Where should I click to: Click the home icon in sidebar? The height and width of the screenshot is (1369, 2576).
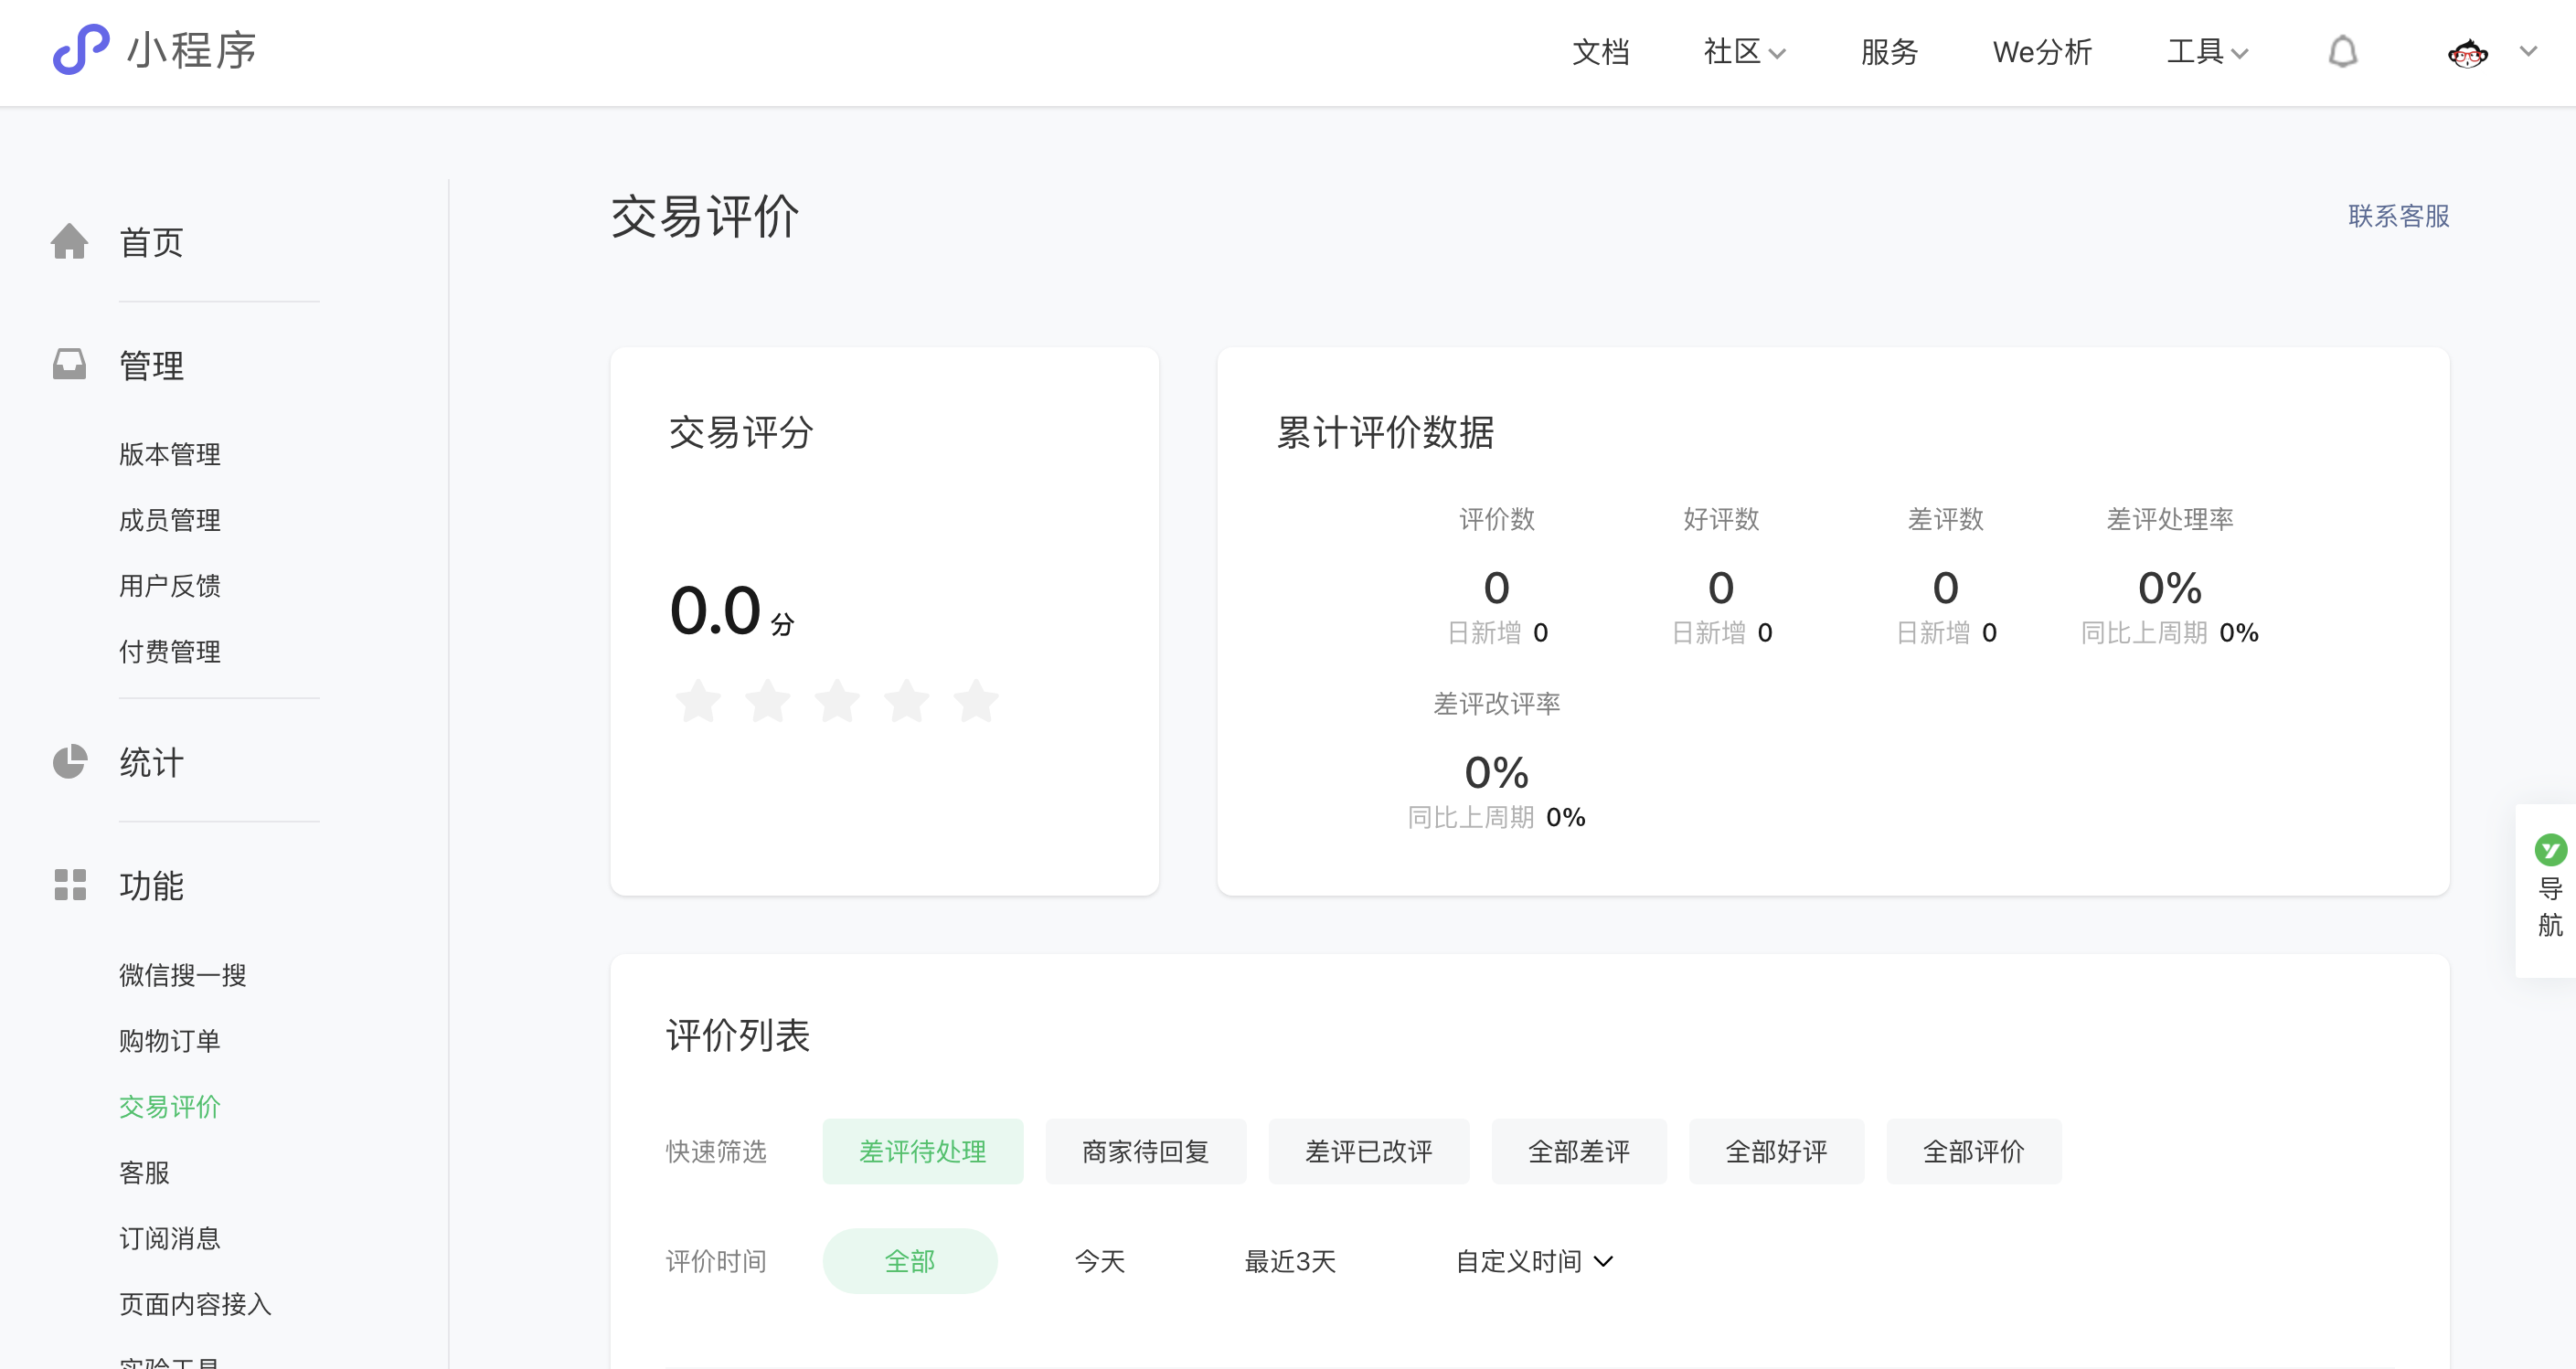[x=69, y=242]
